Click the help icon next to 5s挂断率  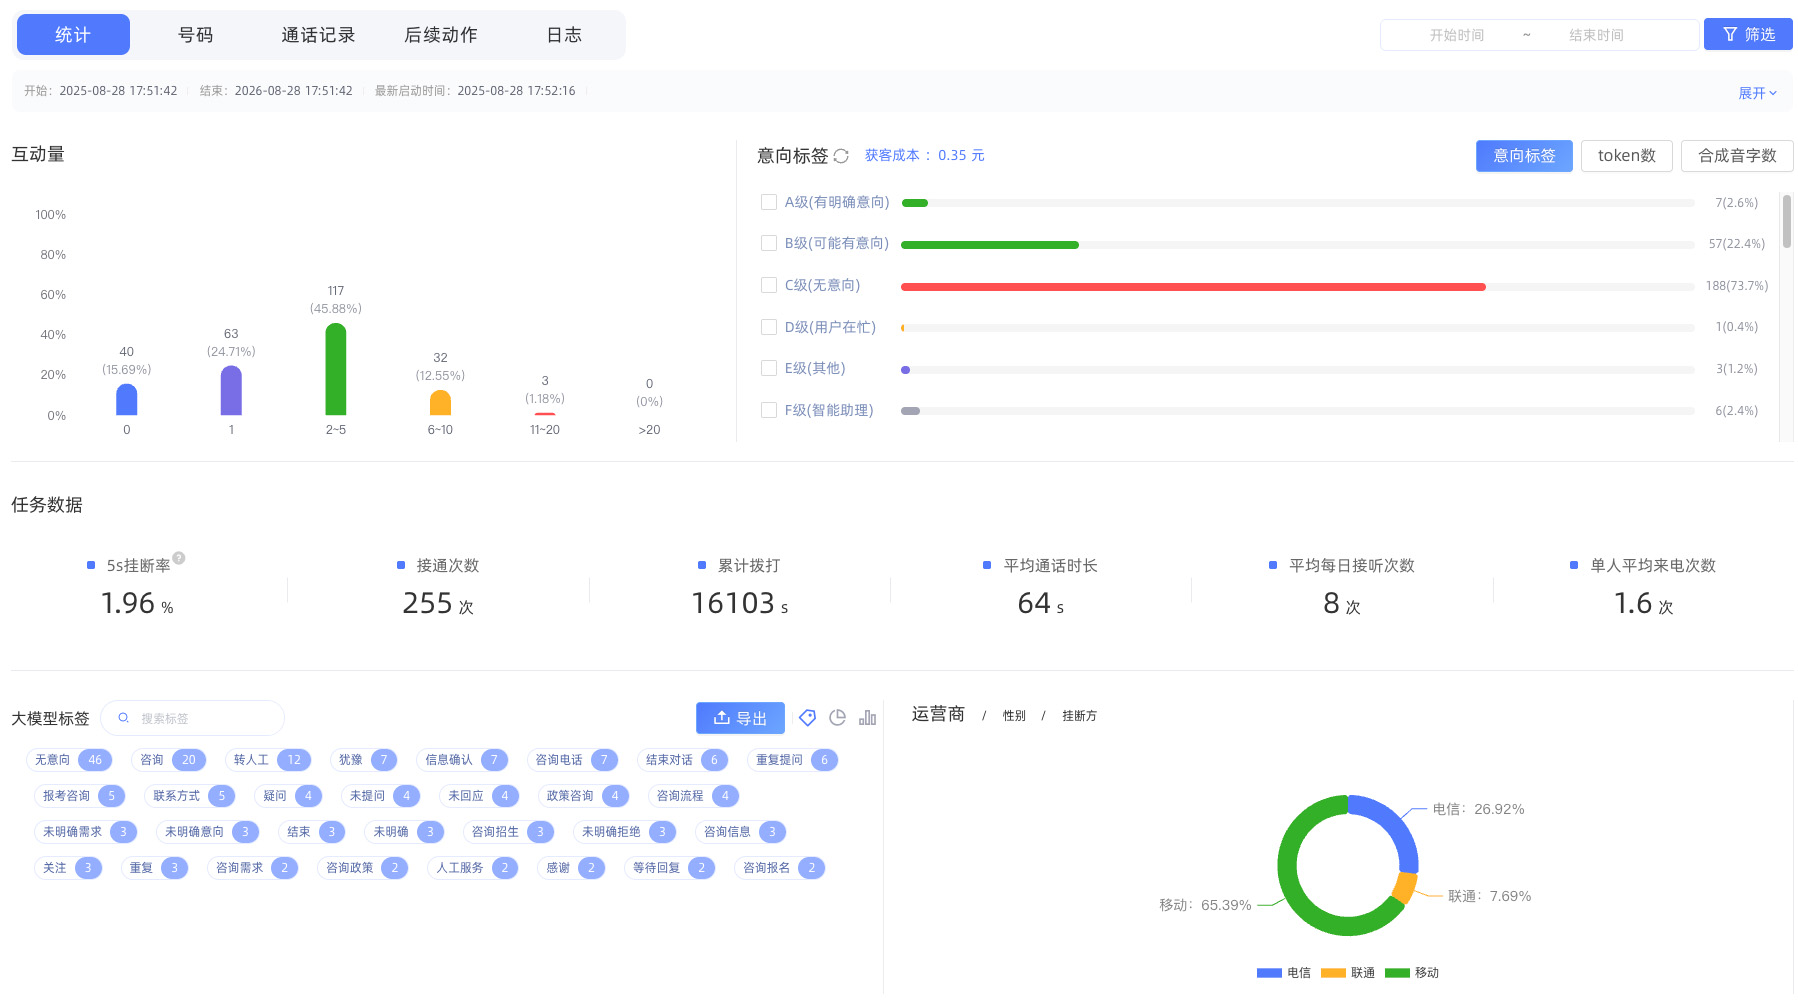pos(179,558)
